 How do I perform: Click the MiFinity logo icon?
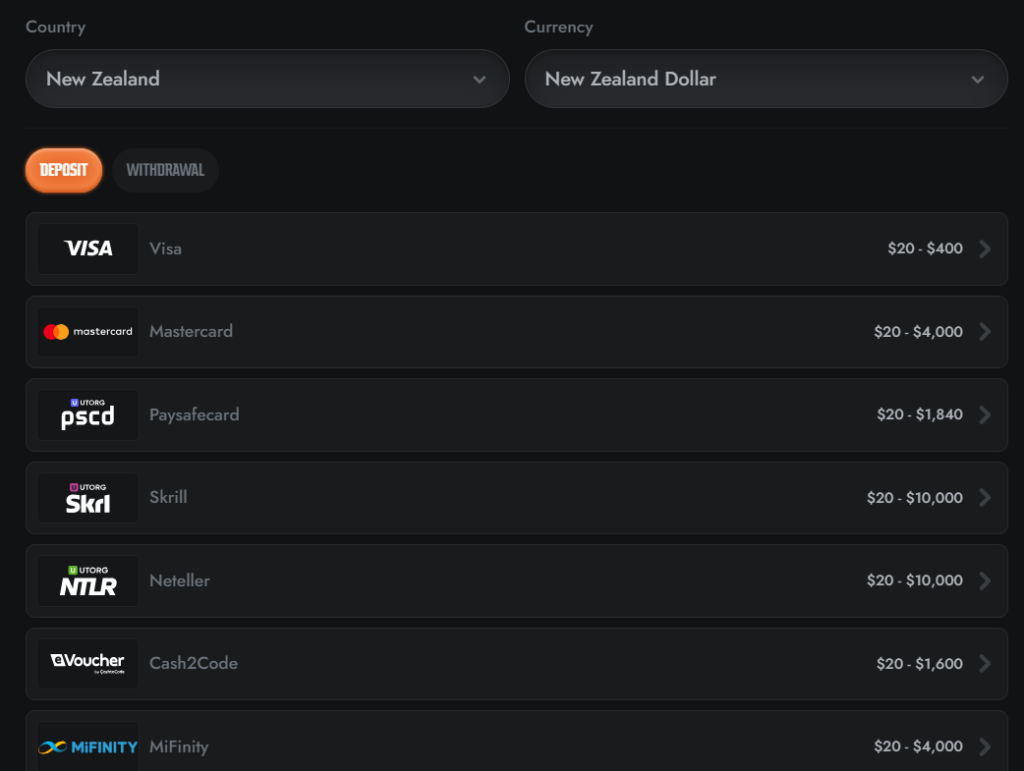(x=88, y=746)
